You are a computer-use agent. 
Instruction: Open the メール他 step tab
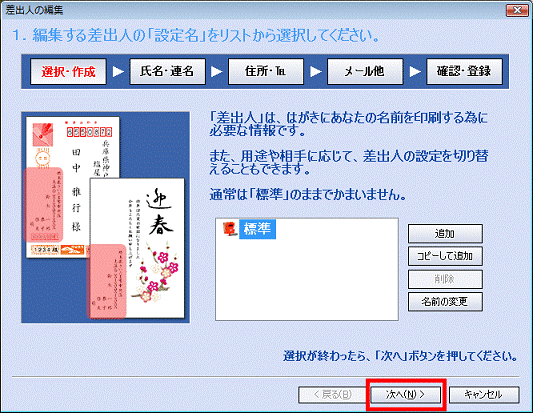[x=365, y=71]
